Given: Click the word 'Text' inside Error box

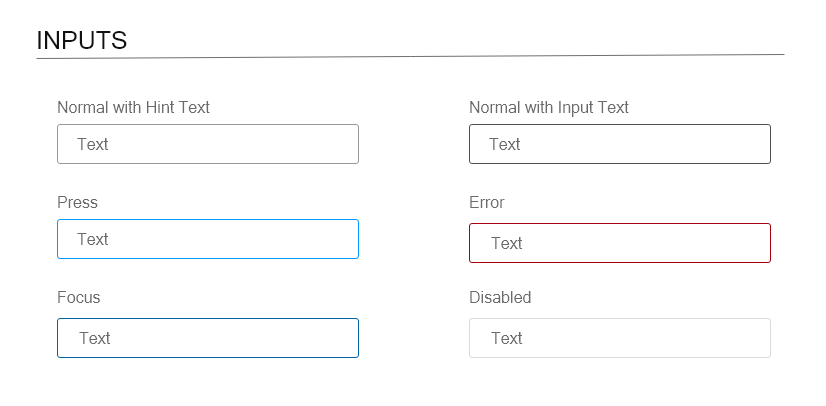Looking at the screenshot, I should point(507,243).
